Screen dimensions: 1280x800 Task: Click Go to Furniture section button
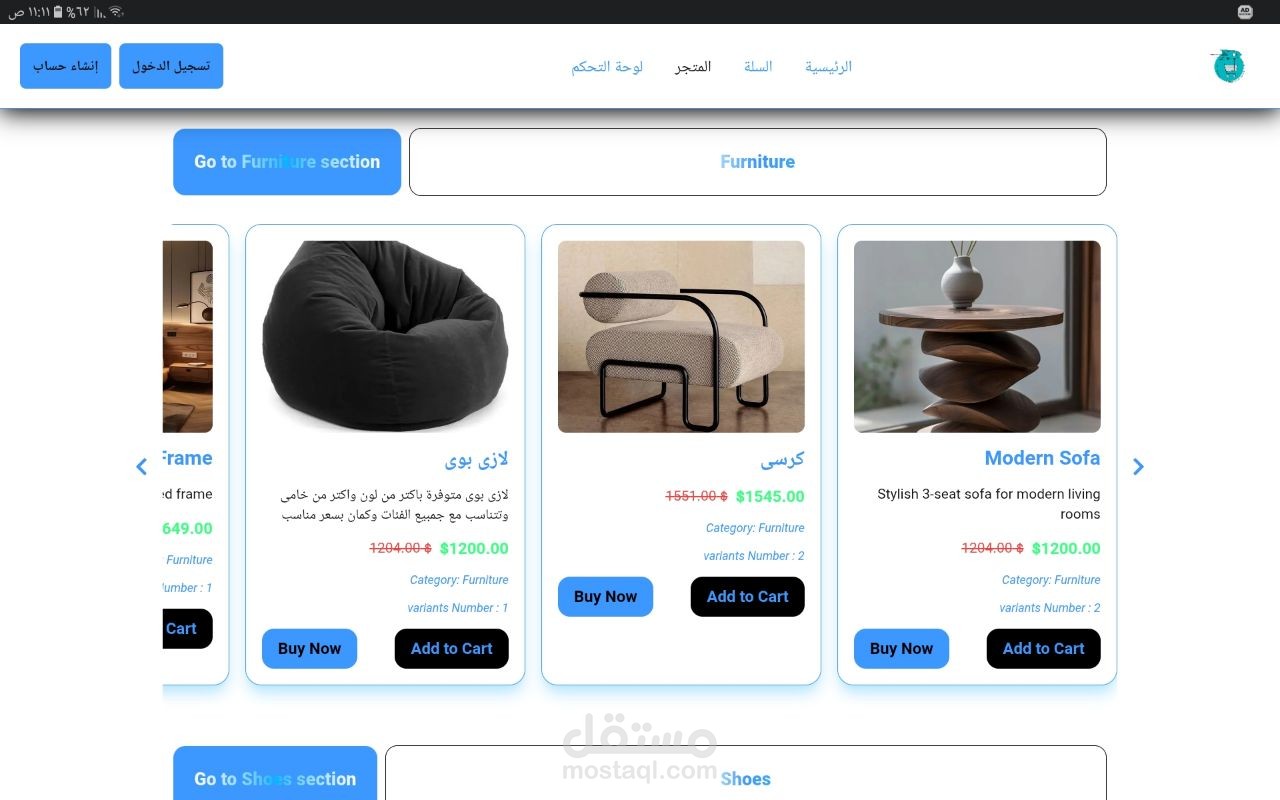tap(287, 162)
